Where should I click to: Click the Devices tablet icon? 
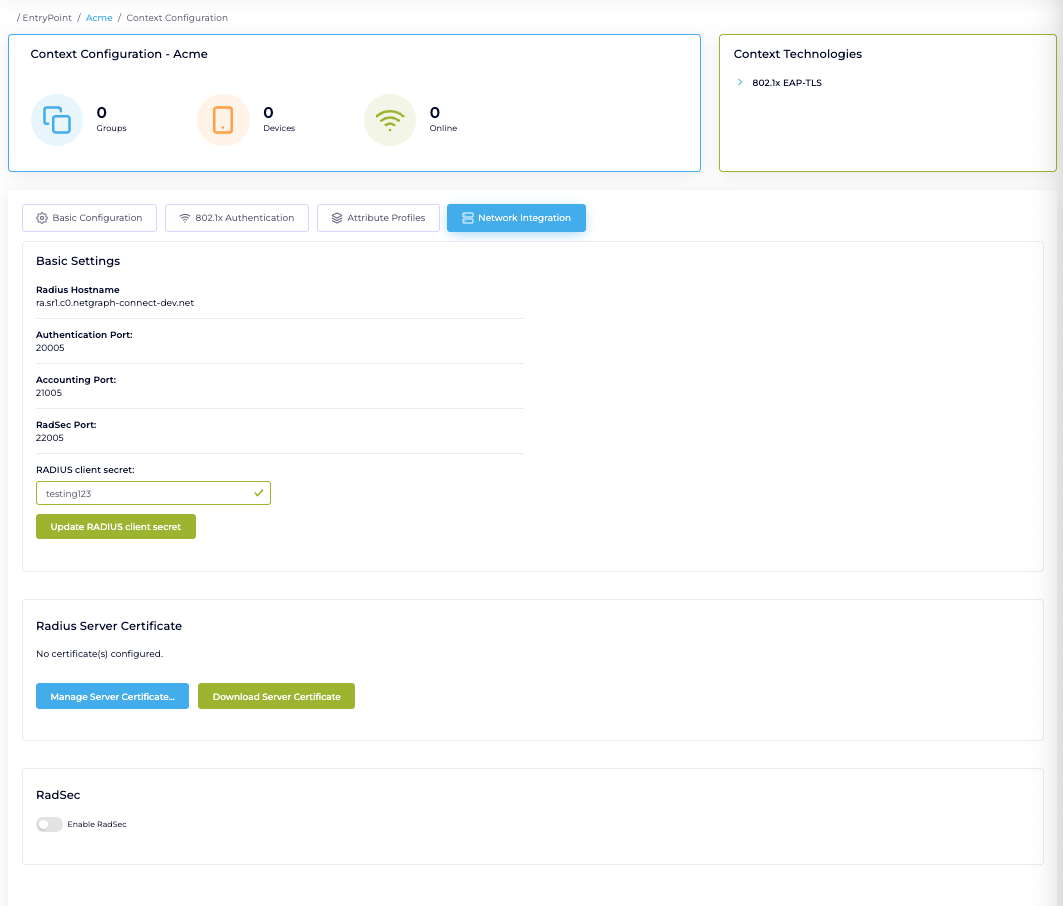[x=223, y=120]
